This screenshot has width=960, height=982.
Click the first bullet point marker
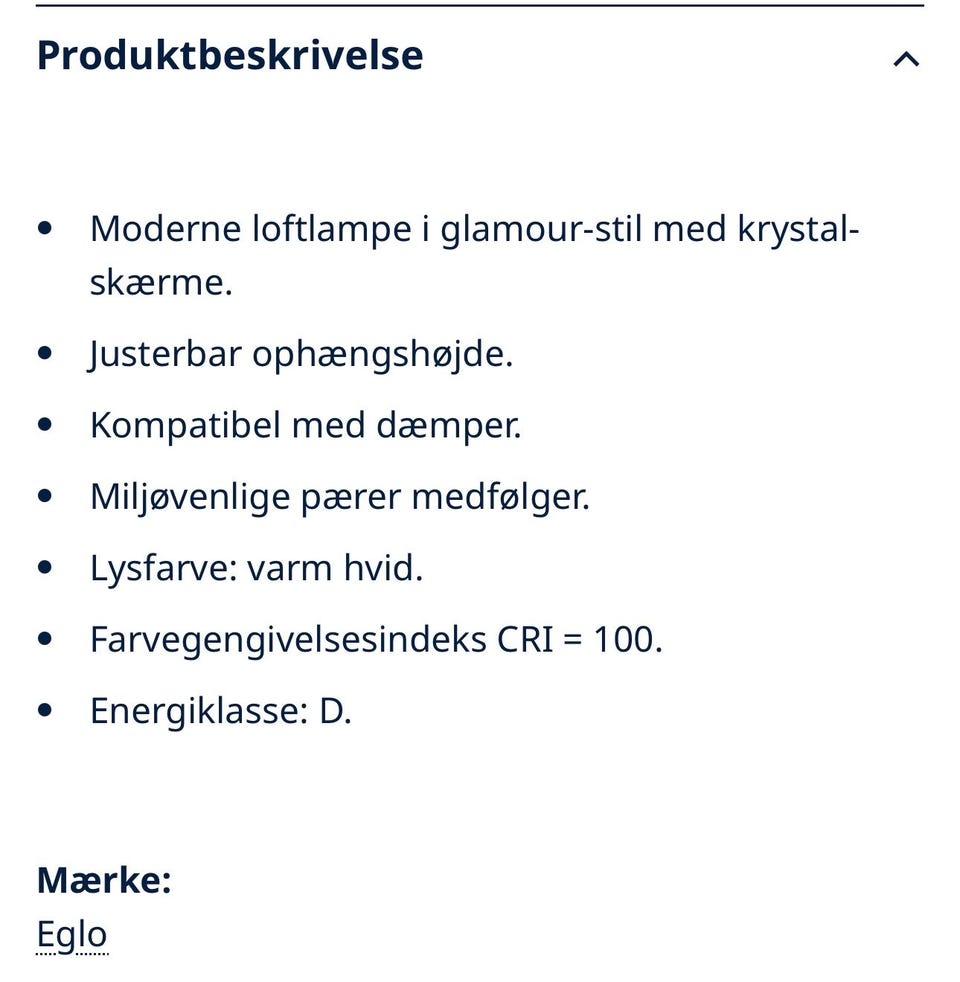coord(46,228)
